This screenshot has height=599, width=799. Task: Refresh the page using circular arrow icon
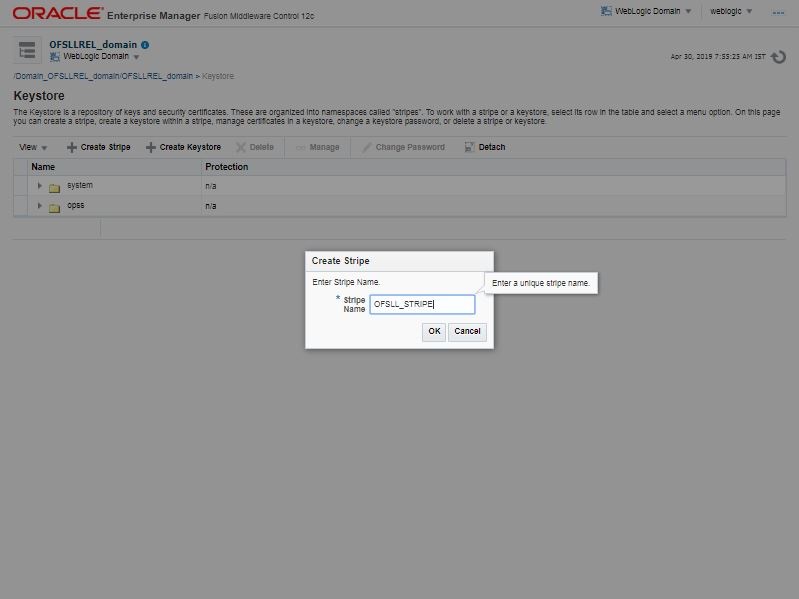[x=778, y=57]
